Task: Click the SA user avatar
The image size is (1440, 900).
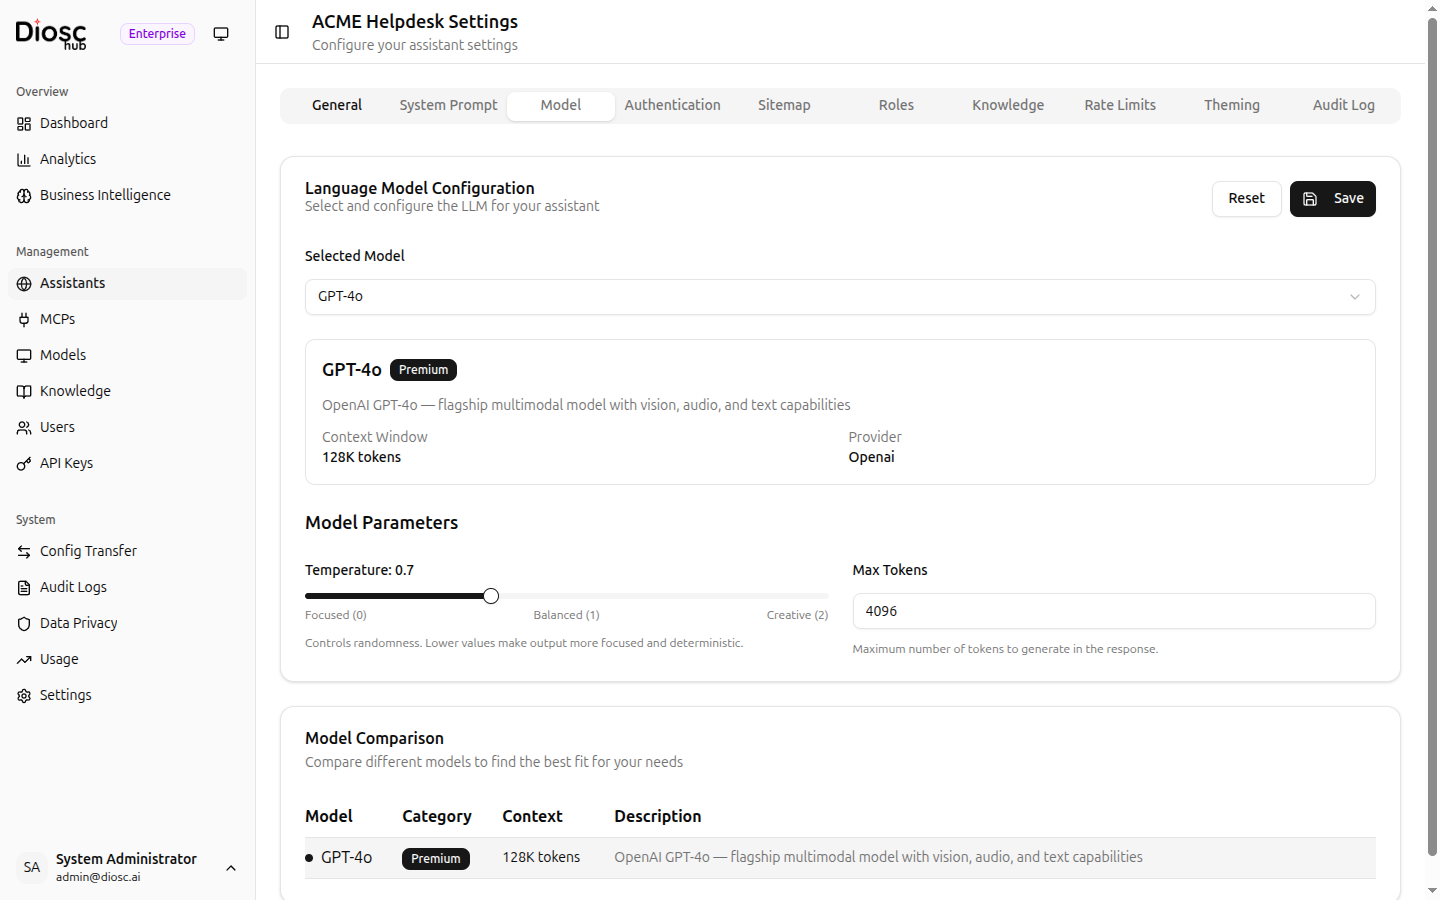Action: (32, 868)
